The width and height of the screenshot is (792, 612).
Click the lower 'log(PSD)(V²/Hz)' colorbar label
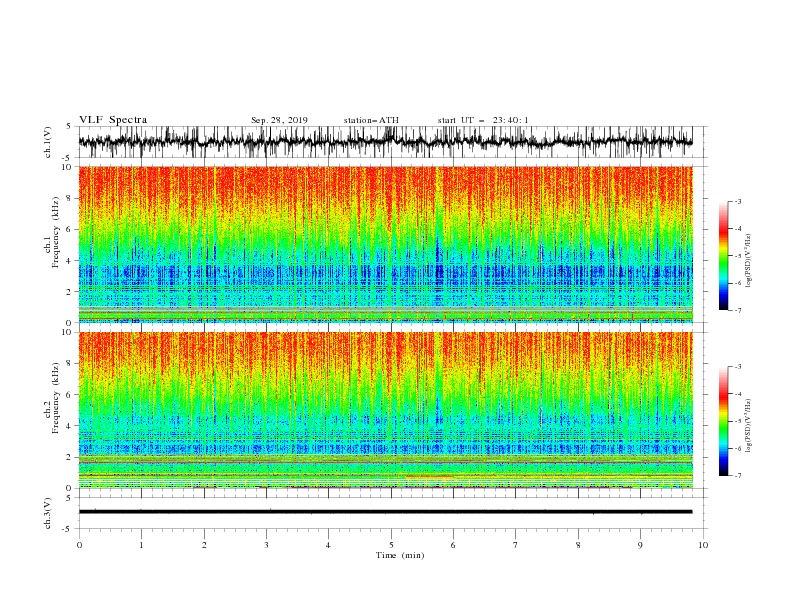click(x=748, y=426)
